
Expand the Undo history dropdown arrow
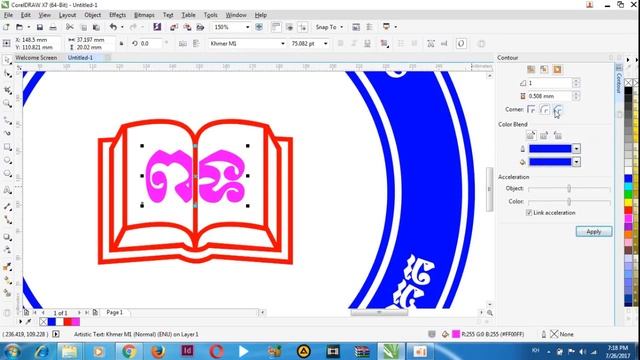122,27
